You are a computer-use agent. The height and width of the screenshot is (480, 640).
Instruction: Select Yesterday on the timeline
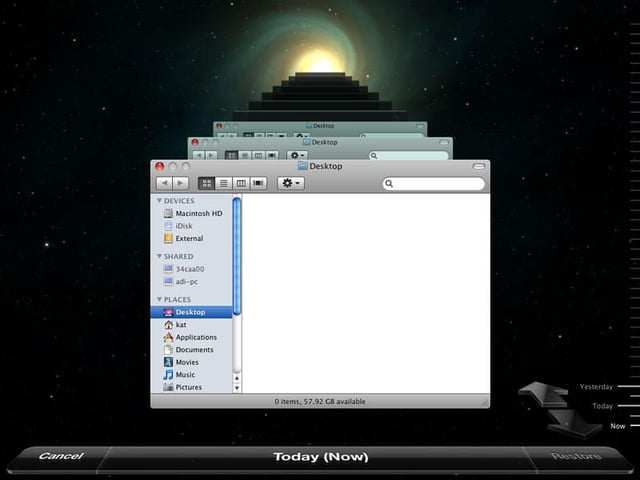[x=596, y=387]
